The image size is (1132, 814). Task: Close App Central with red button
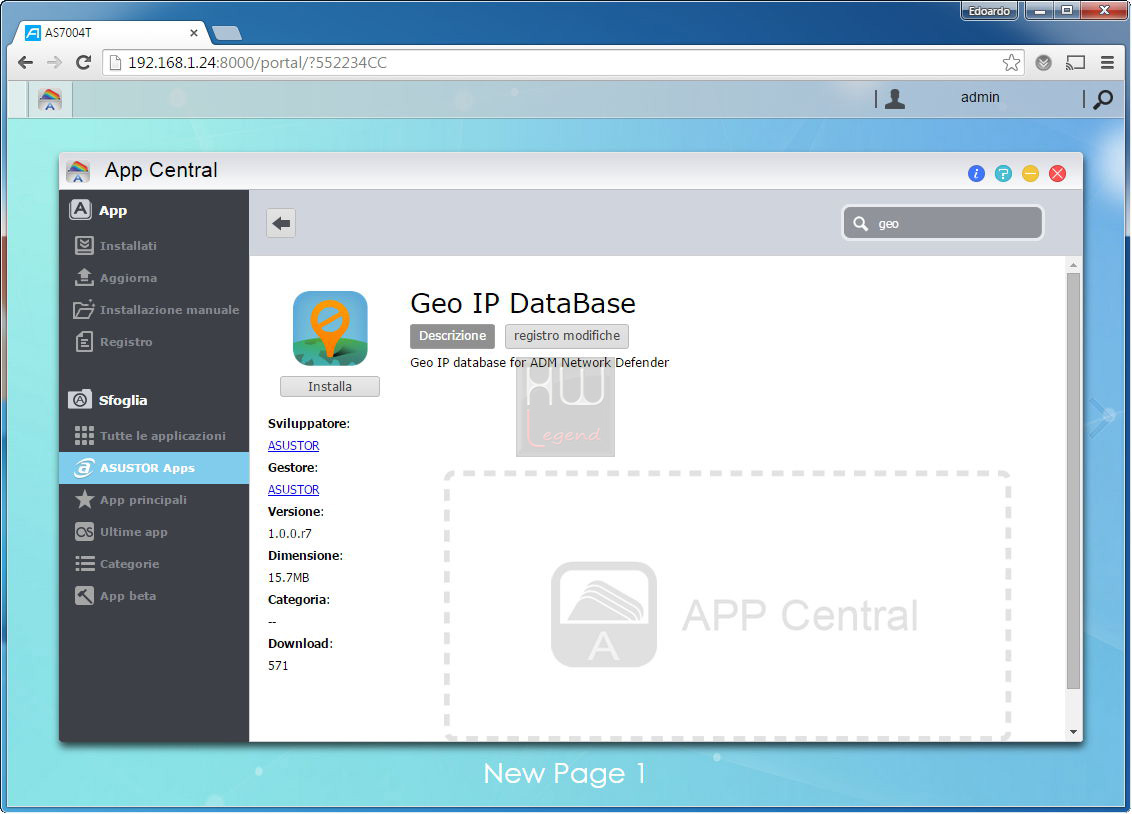pos(1058,173)
